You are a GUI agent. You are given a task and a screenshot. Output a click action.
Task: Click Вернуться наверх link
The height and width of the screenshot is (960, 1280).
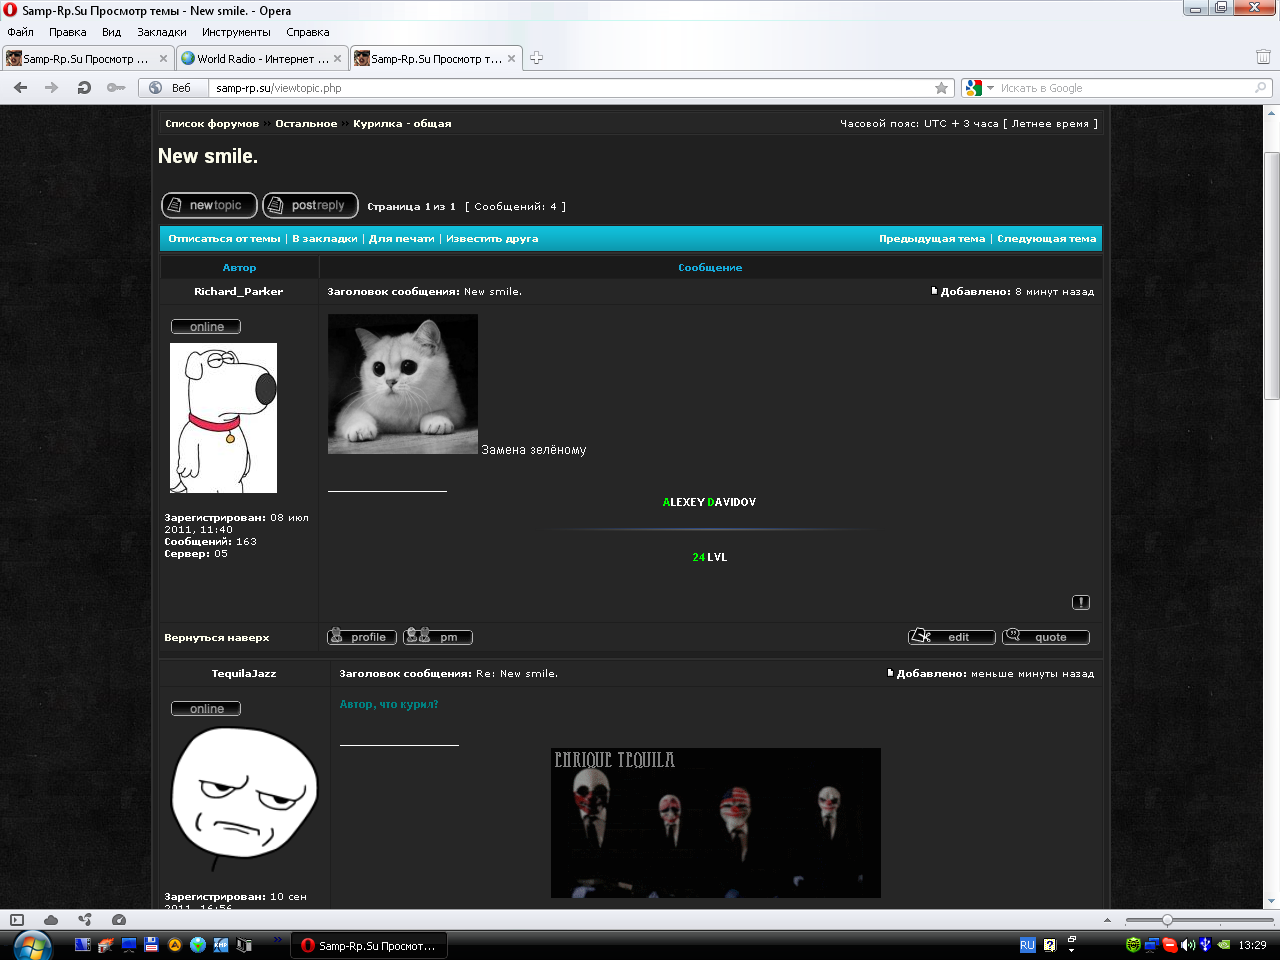coord(217,638)
